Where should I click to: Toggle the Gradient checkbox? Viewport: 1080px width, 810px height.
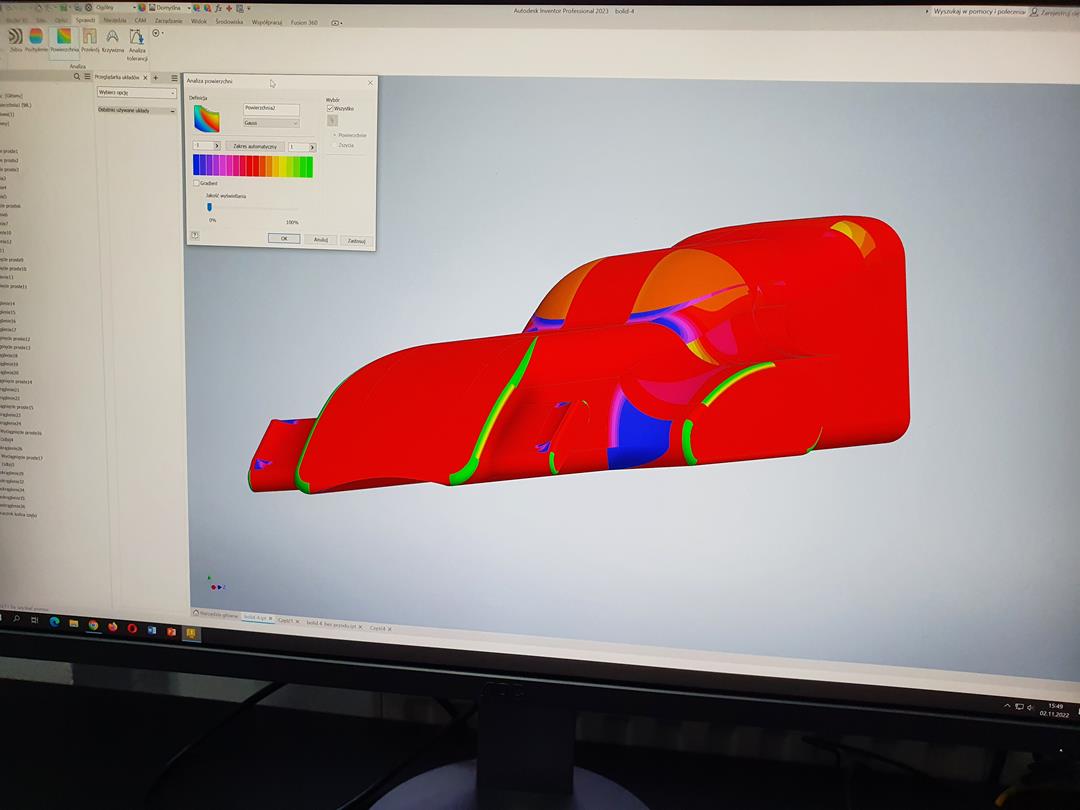point(196,183)
